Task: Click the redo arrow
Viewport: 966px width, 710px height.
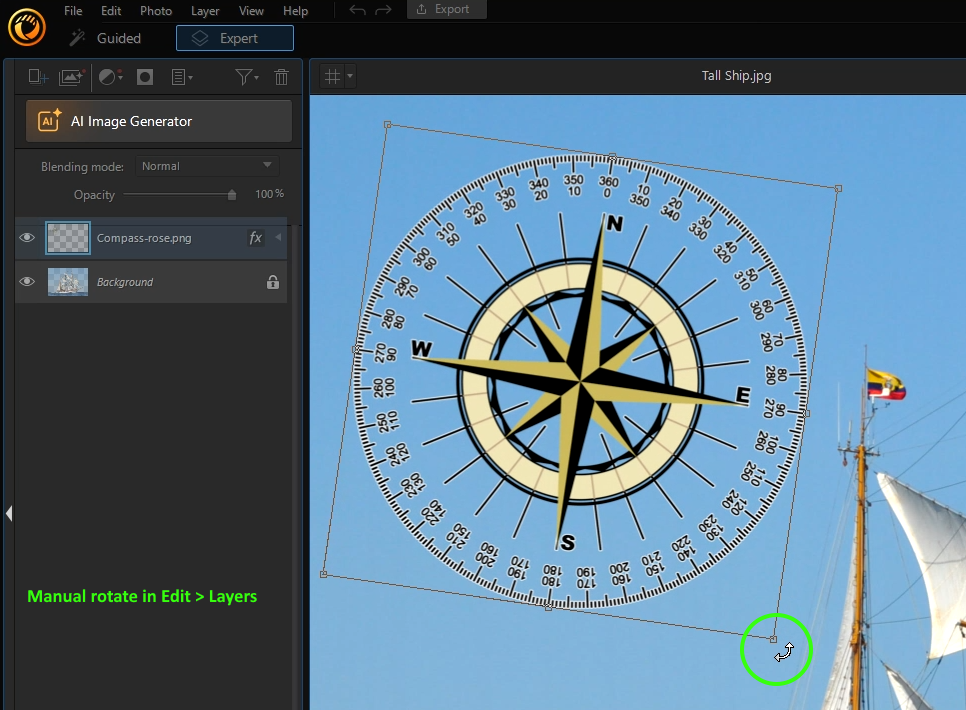Action: pos(385,10)
